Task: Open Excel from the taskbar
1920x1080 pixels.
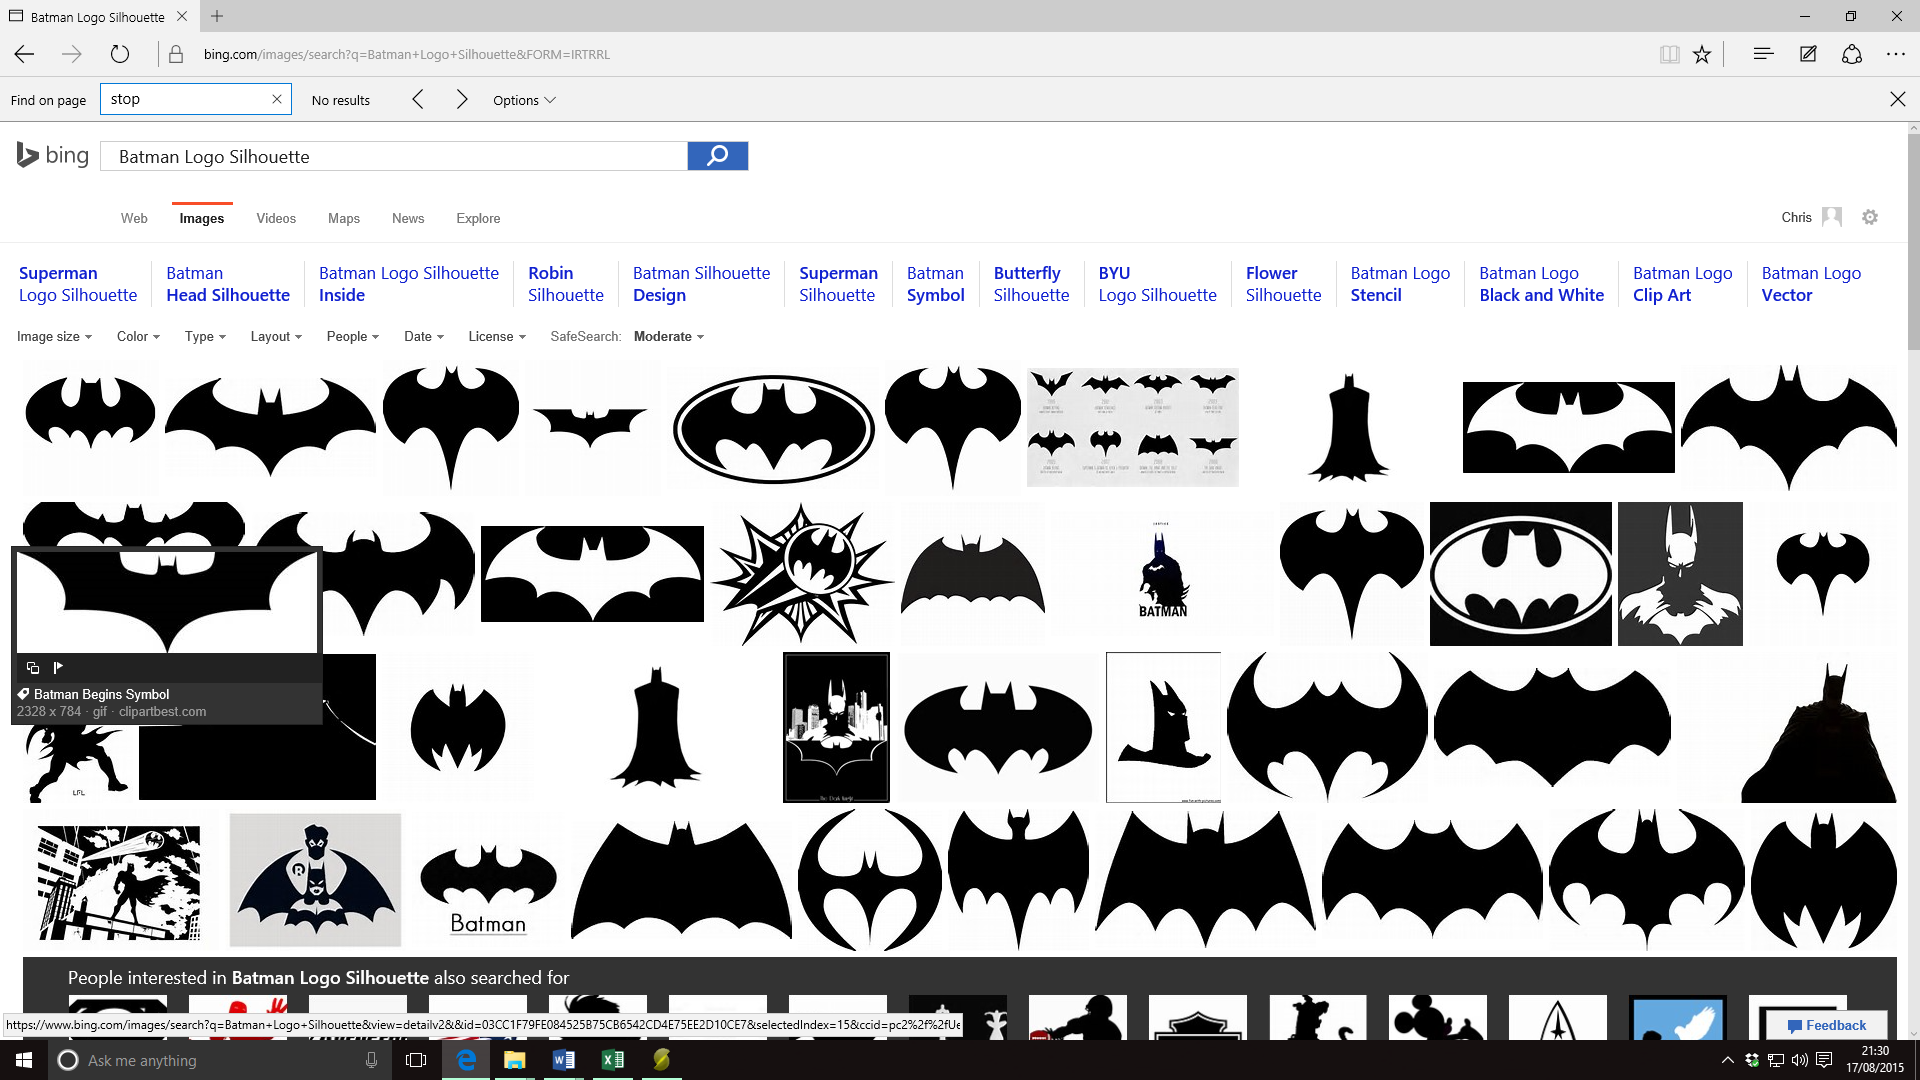Action: pos(613,1060)
